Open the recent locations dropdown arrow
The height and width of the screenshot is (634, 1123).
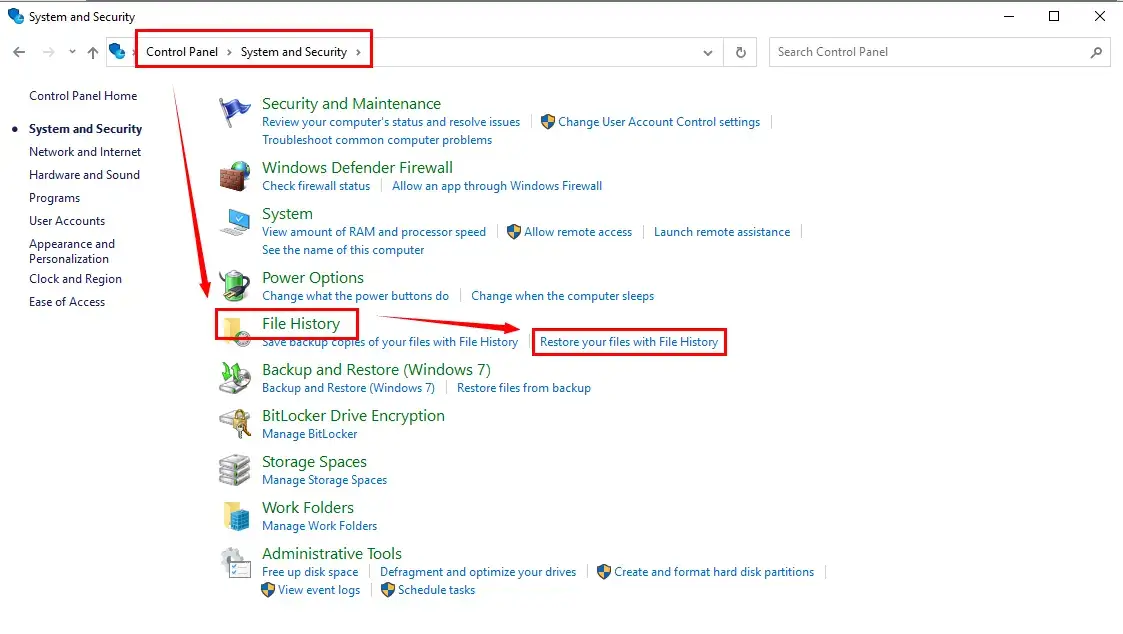pyautogui.click(x=72, y=52)
